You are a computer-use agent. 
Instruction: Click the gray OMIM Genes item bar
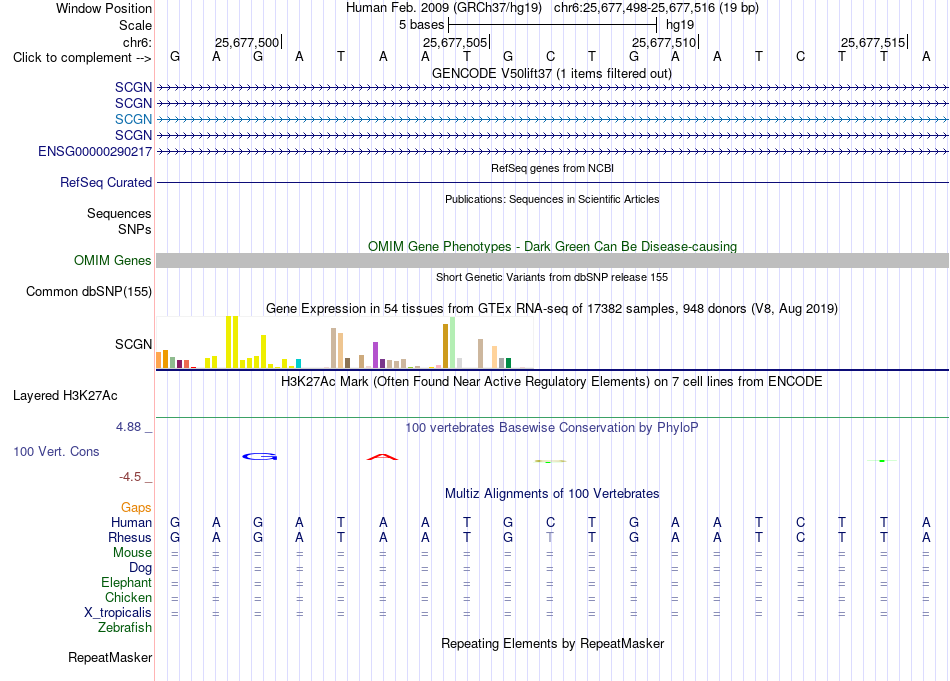[552, 261]
